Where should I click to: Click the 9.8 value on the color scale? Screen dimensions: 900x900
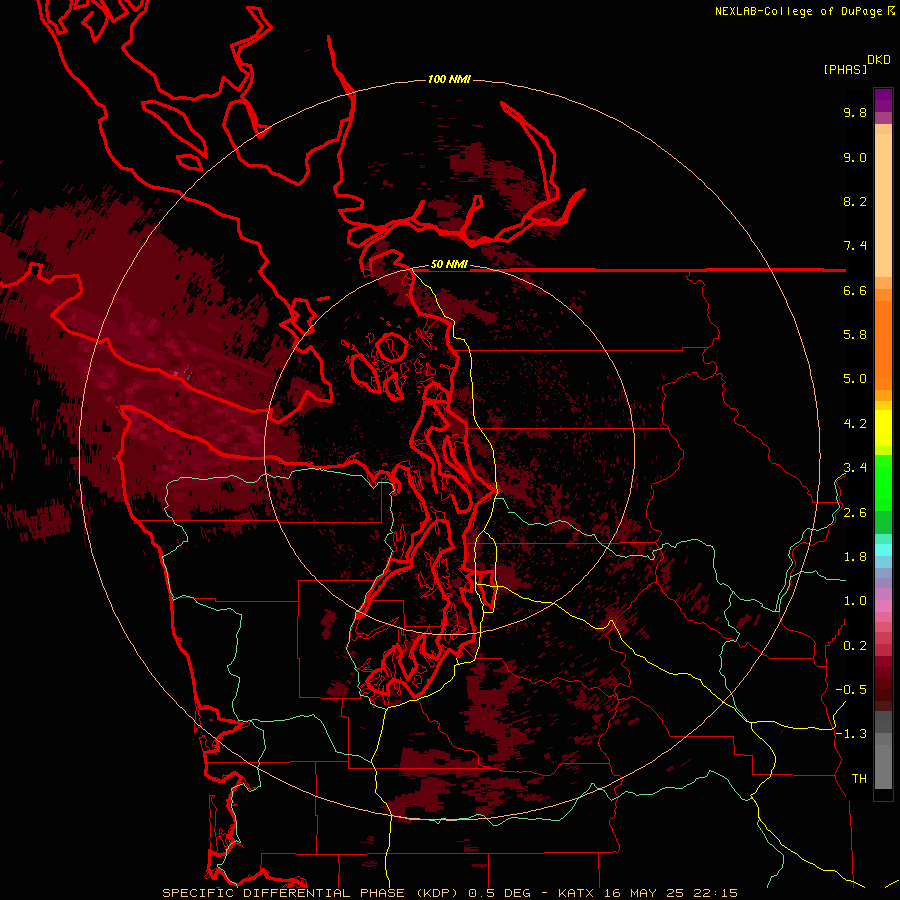(x=855, y=113)
